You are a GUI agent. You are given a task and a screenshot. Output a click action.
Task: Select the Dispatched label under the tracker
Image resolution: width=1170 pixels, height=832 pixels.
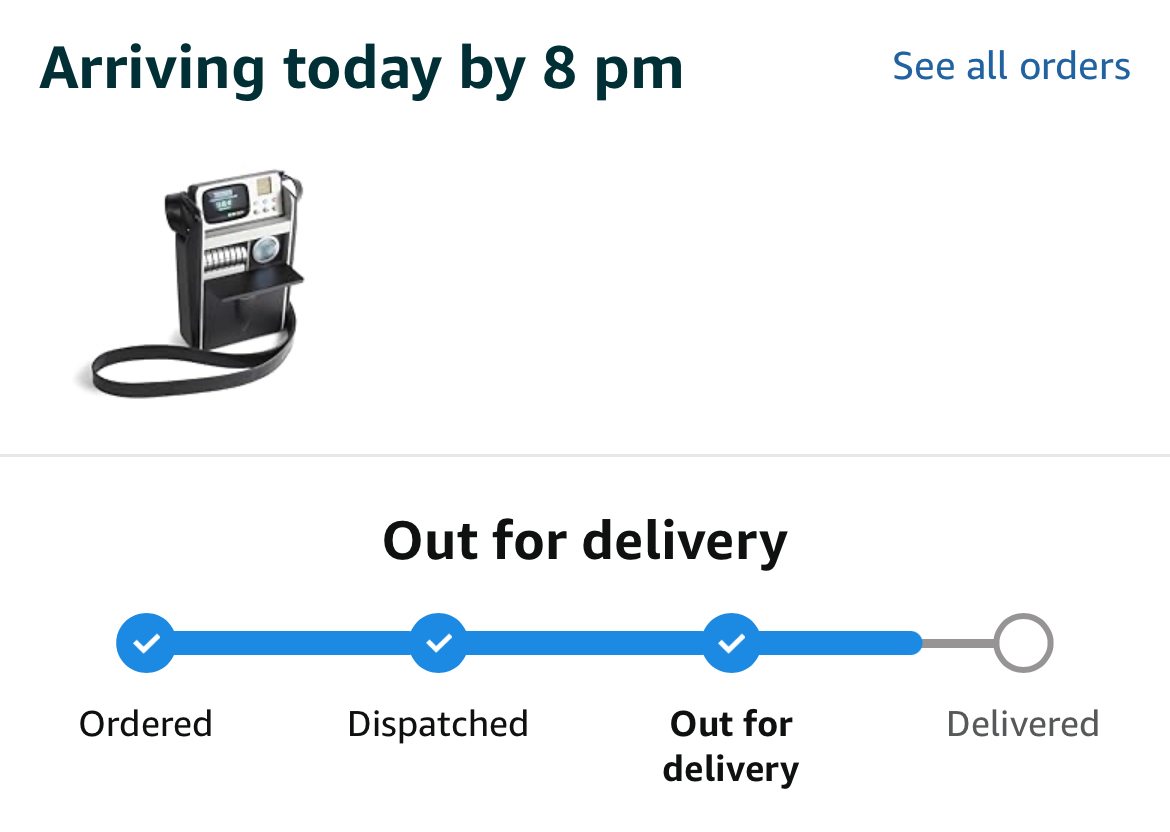[438, 724]
